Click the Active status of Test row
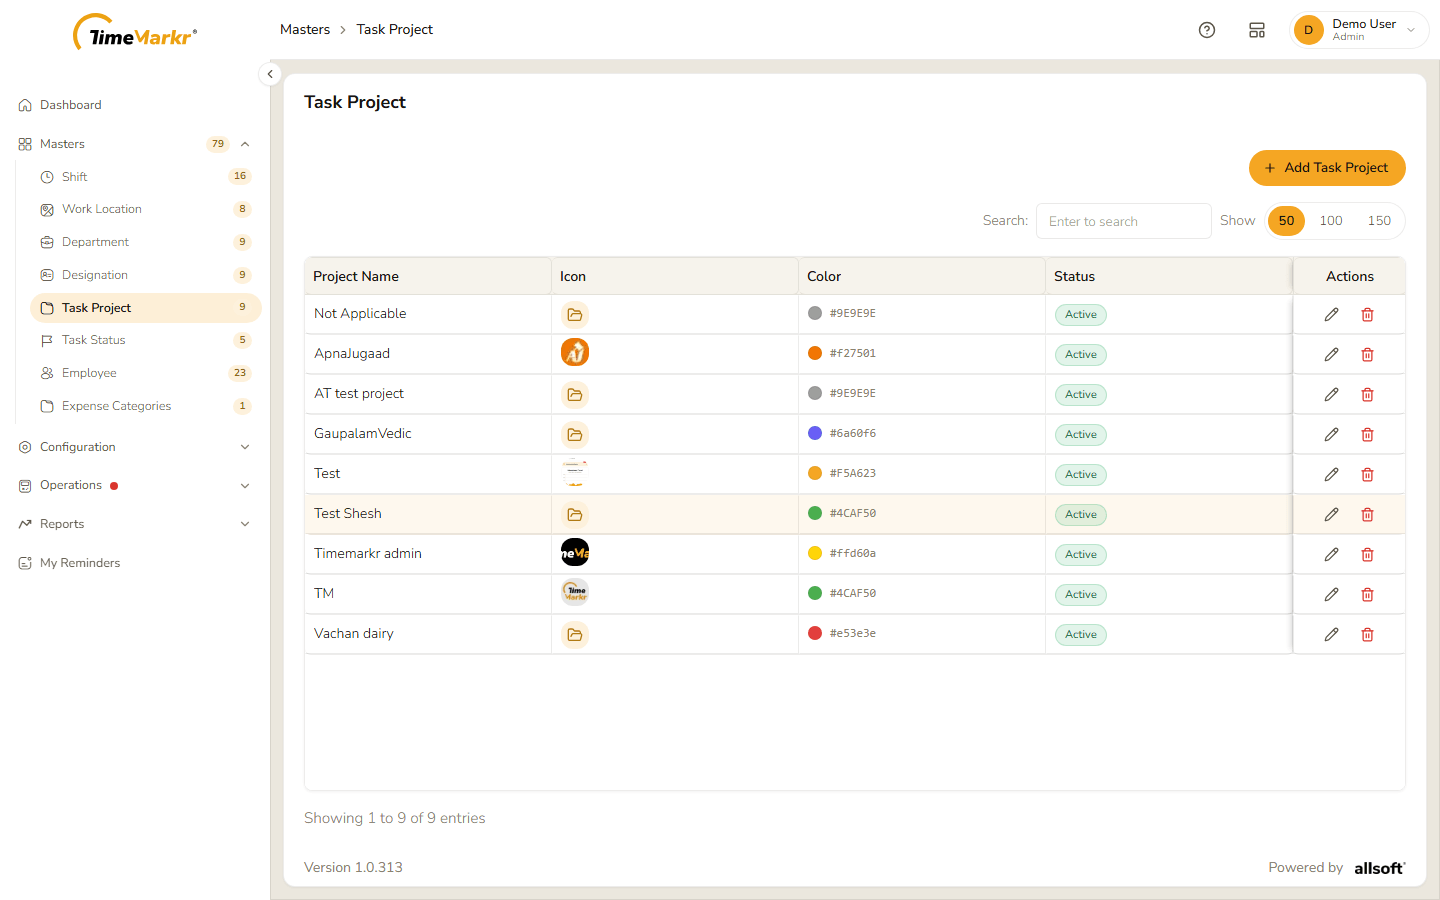This screenshot has height=900, width=1440. [x=1081, y=474]
